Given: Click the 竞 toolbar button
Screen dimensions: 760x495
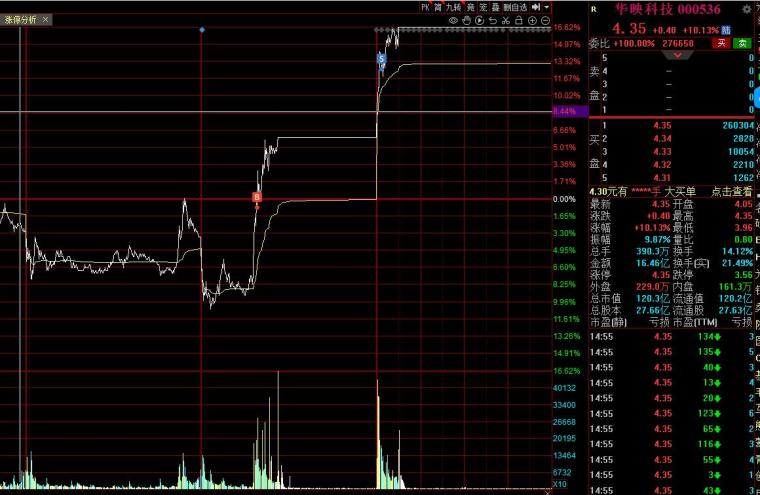Looking at the screenshot, I should click(470, 7).
